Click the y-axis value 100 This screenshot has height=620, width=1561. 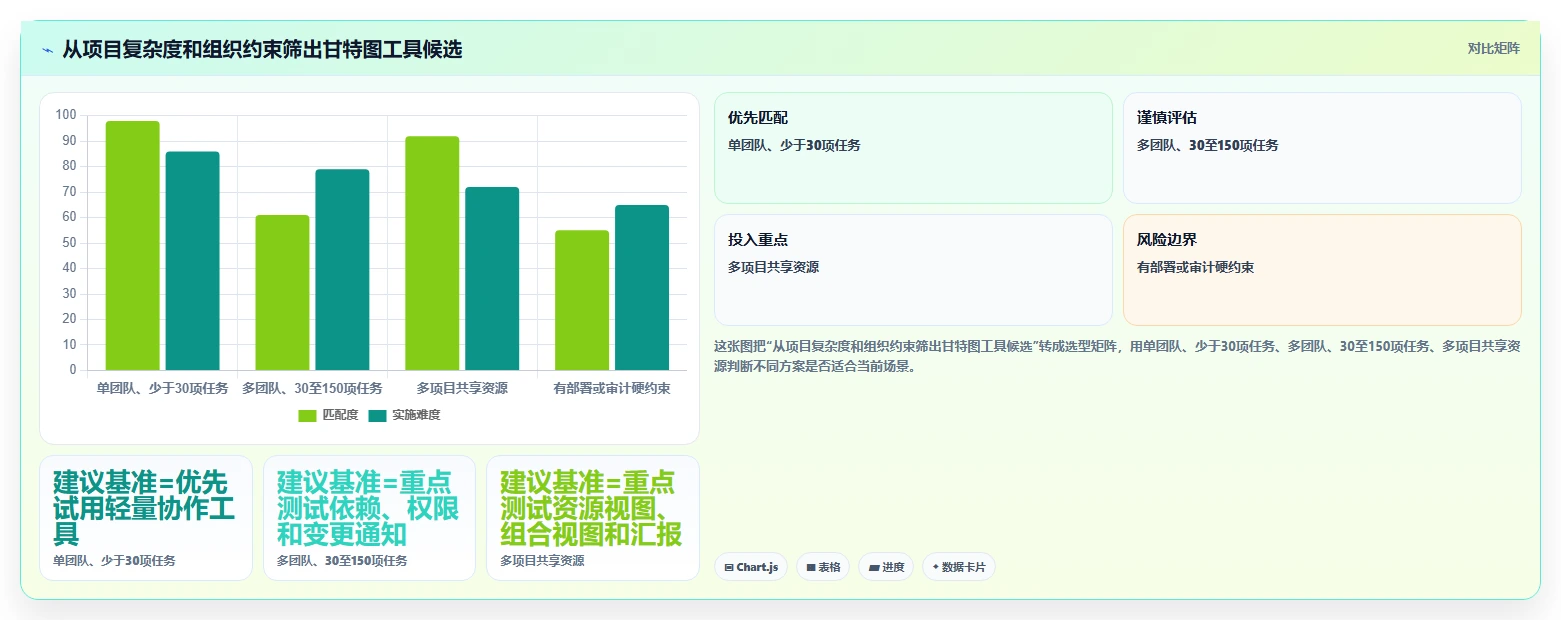(66, 115)
